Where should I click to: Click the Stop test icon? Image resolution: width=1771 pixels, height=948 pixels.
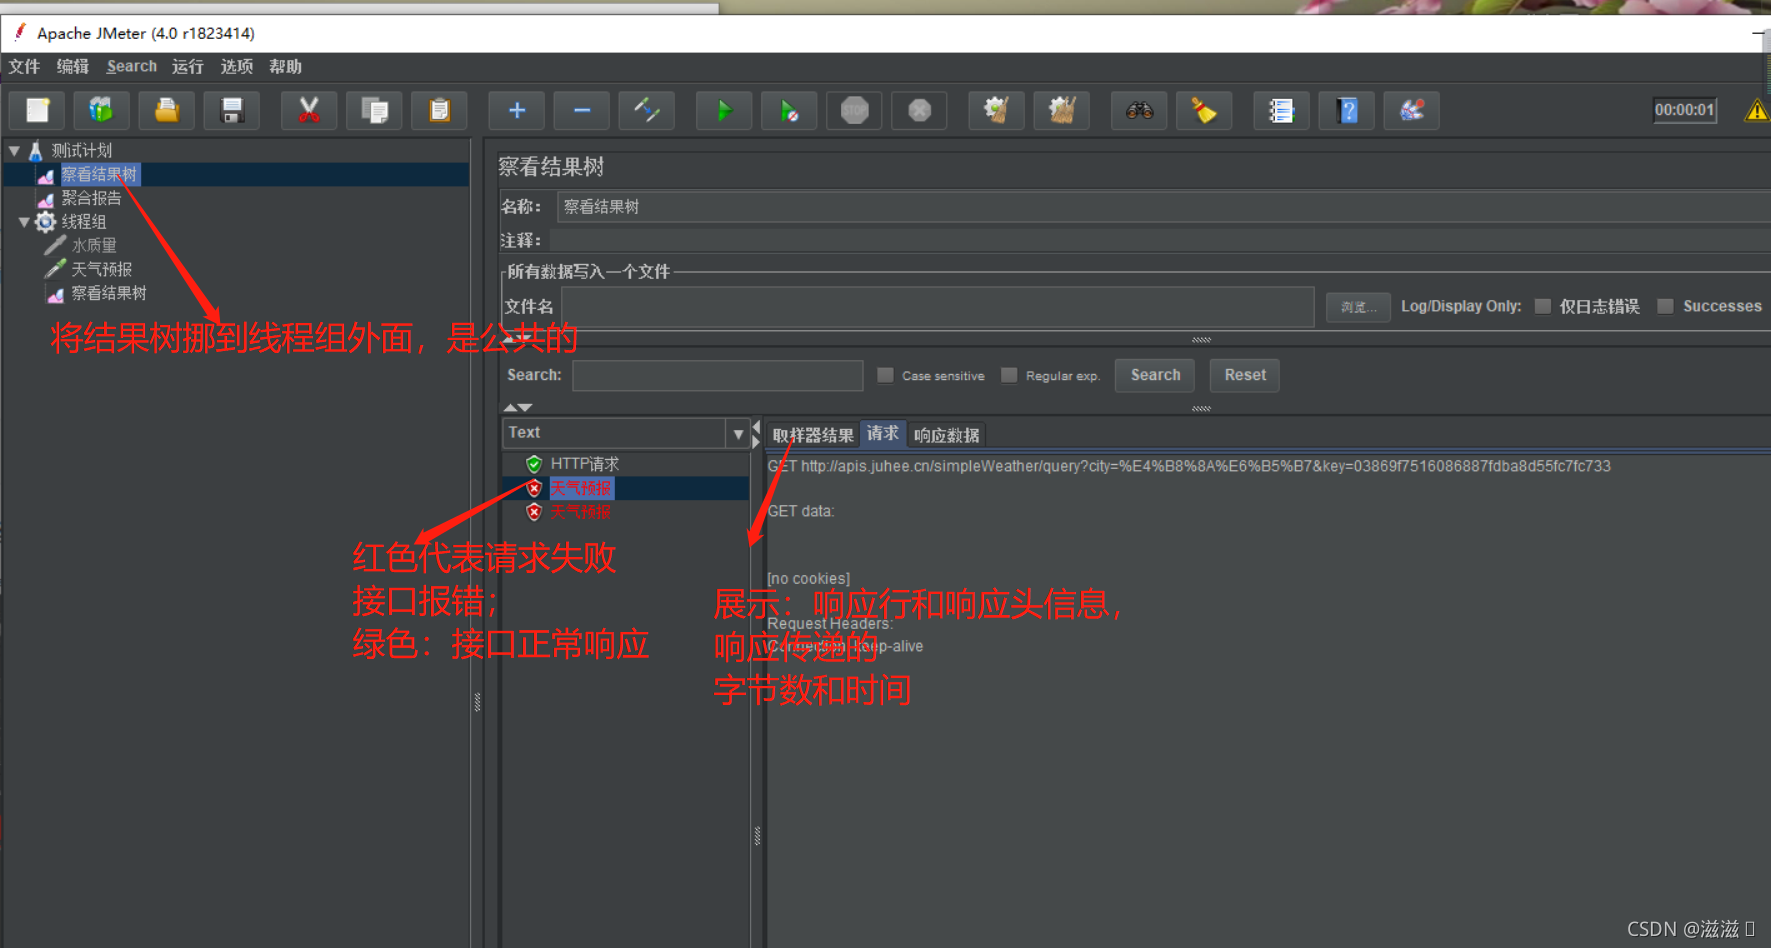click(854, 110)
